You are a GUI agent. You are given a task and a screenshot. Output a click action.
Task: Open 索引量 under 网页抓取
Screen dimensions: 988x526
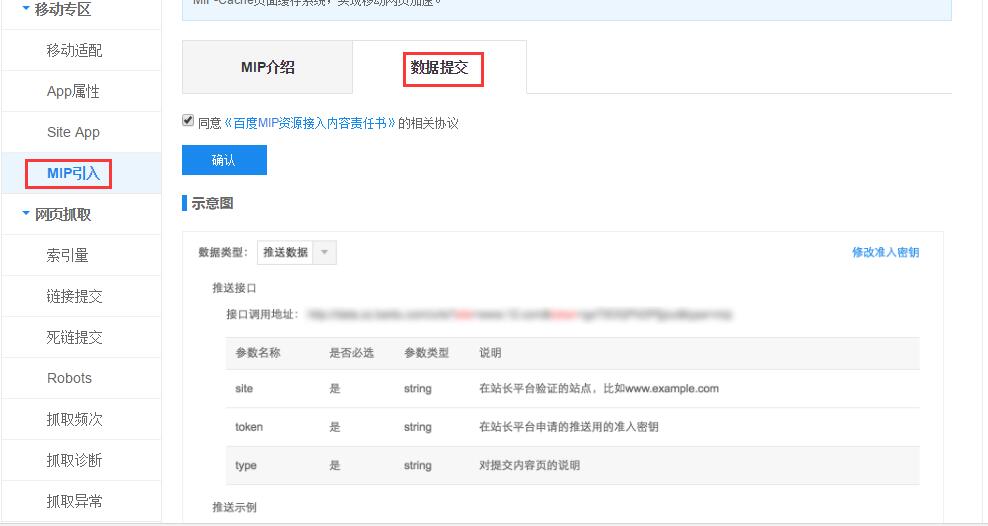click(68, 255)
